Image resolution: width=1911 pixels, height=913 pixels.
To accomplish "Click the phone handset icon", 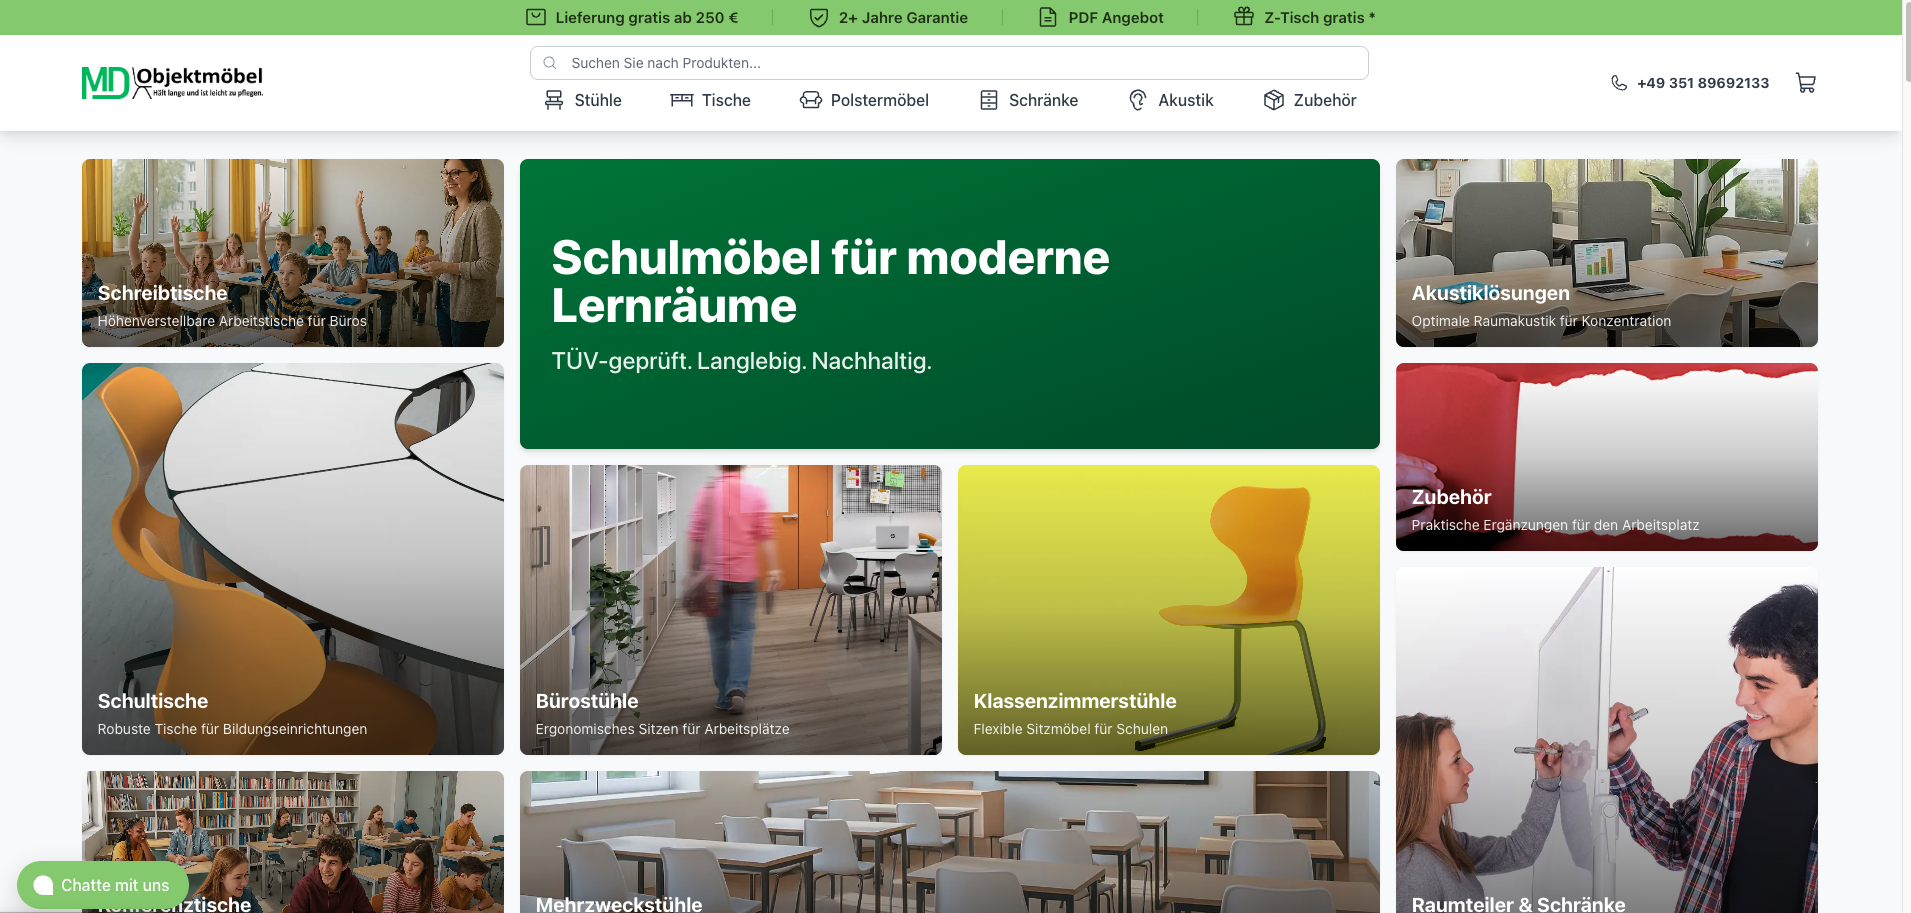I will coord(1619,83).
